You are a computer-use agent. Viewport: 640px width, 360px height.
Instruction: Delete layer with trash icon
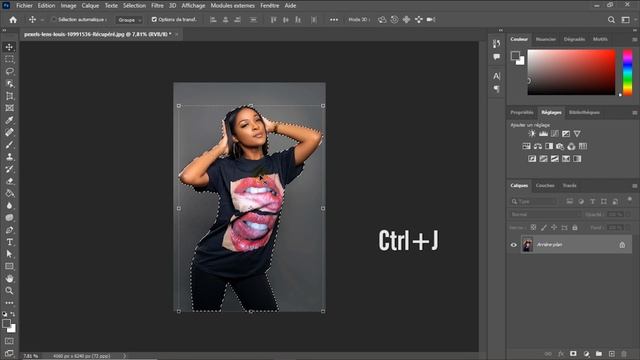[624, 353]
